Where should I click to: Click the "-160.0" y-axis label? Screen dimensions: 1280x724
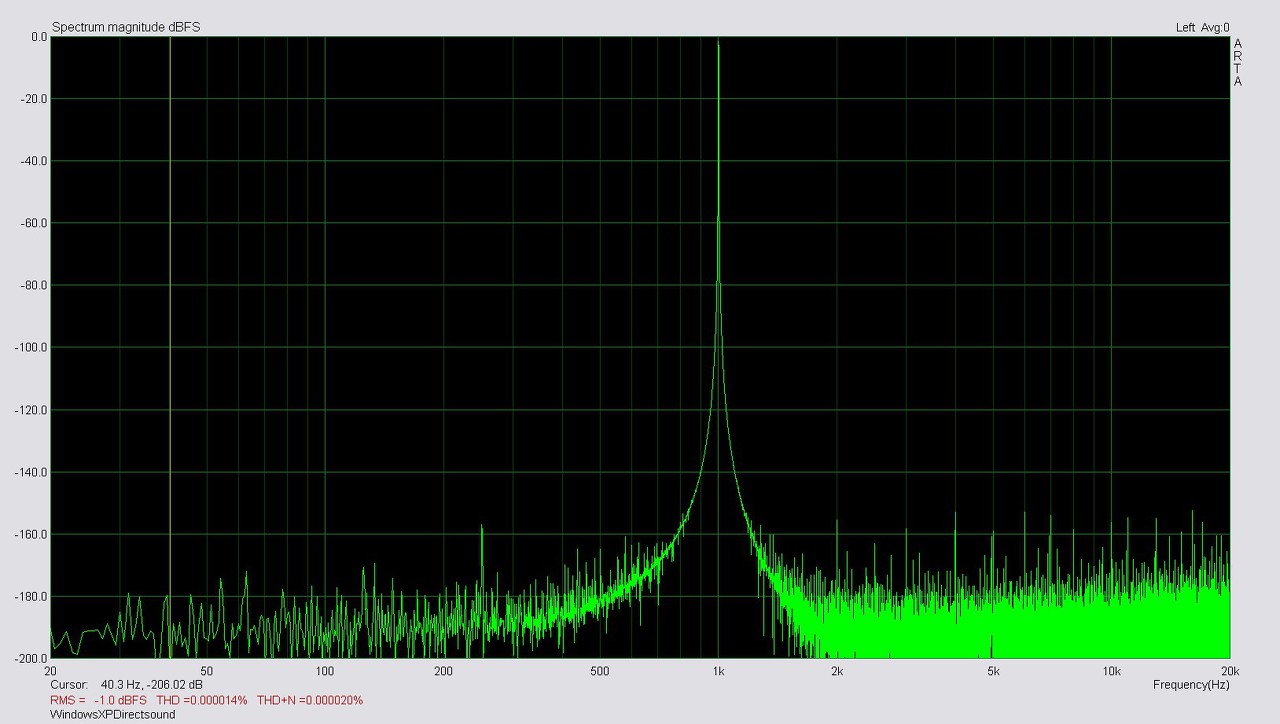coord(32,534)
